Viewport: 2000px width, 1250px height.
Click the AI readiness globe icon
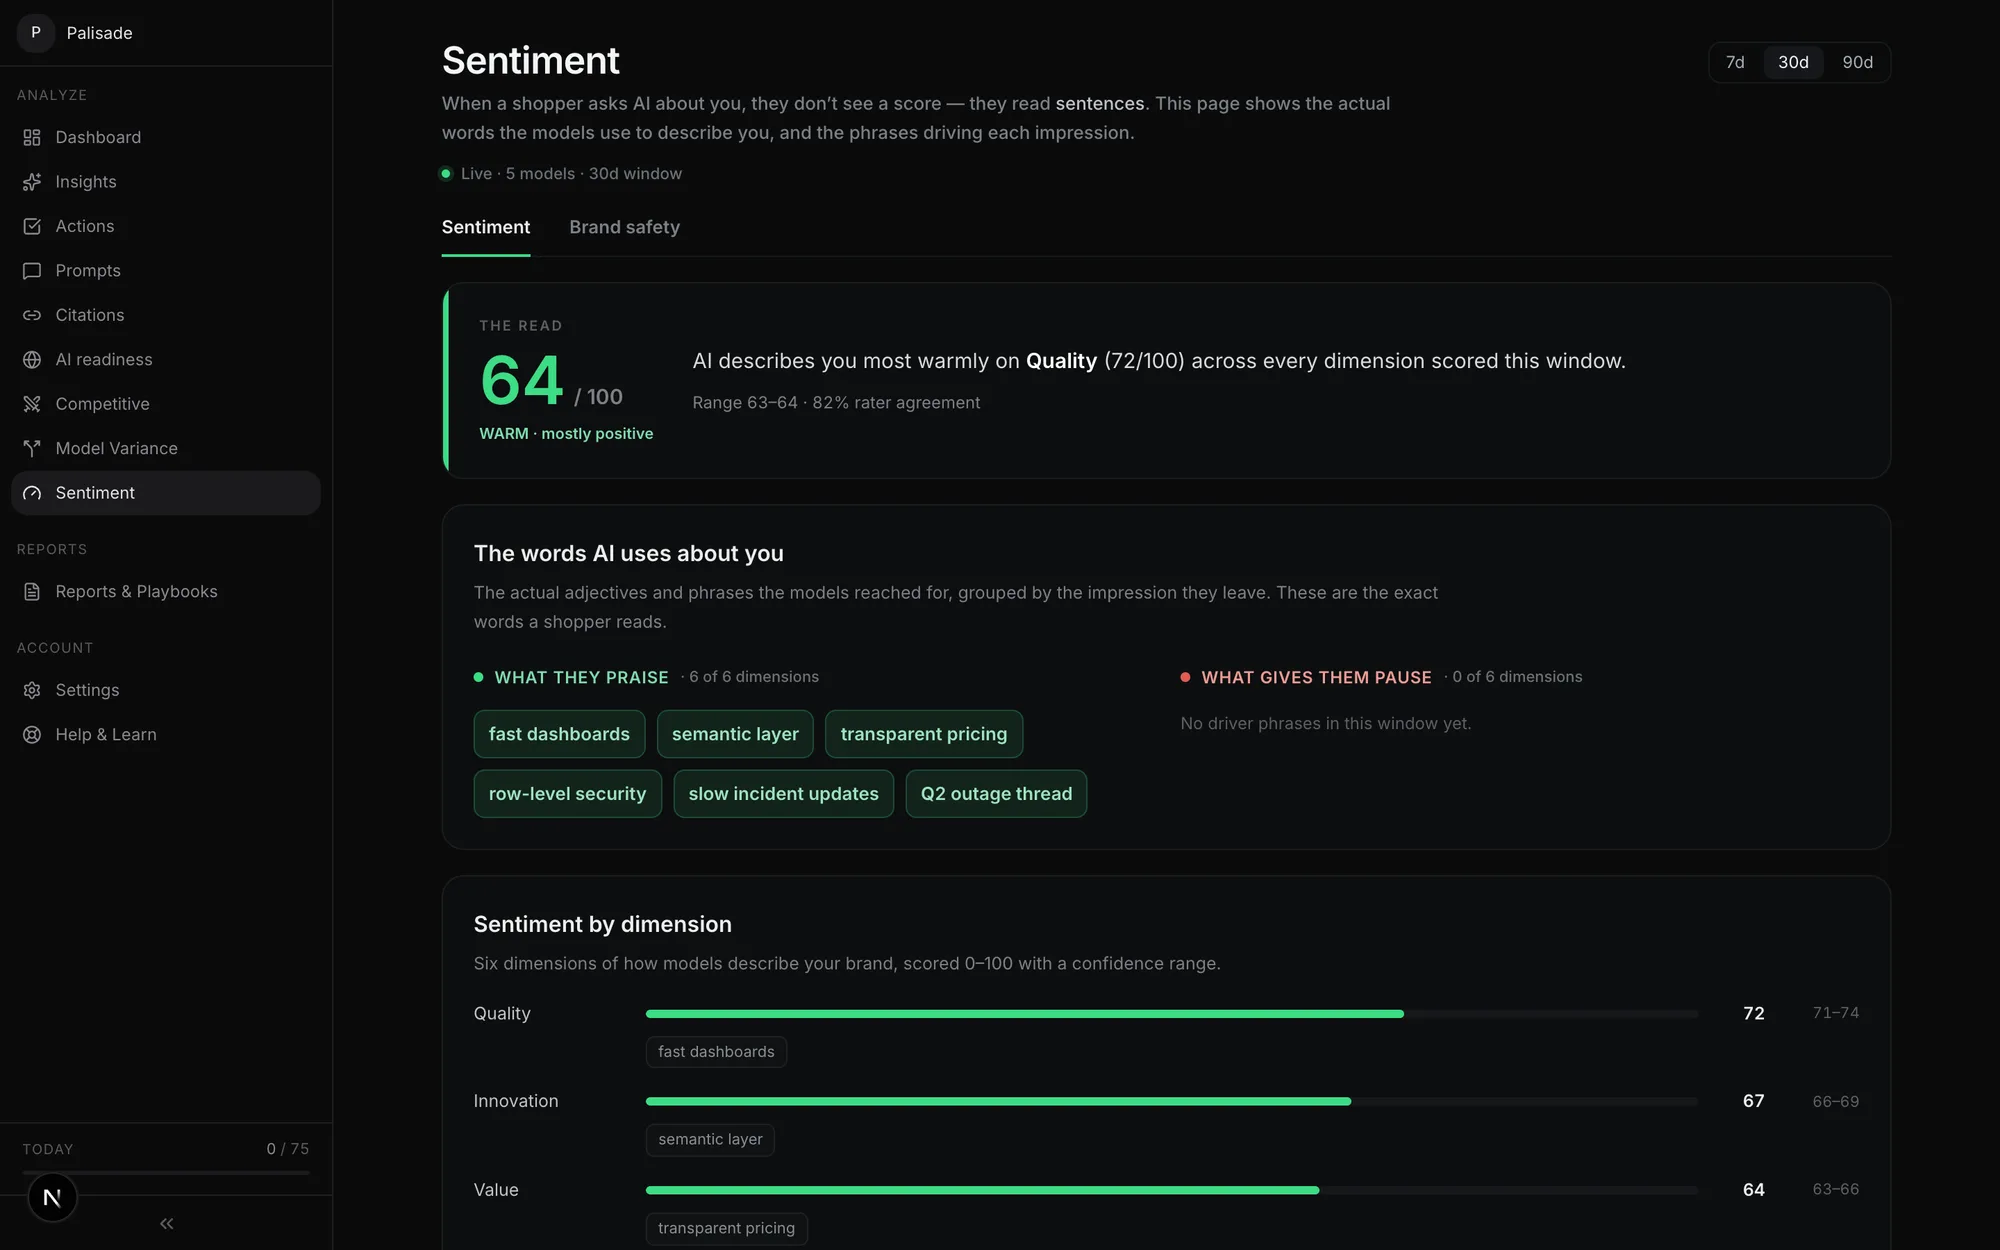pos(32,360)
